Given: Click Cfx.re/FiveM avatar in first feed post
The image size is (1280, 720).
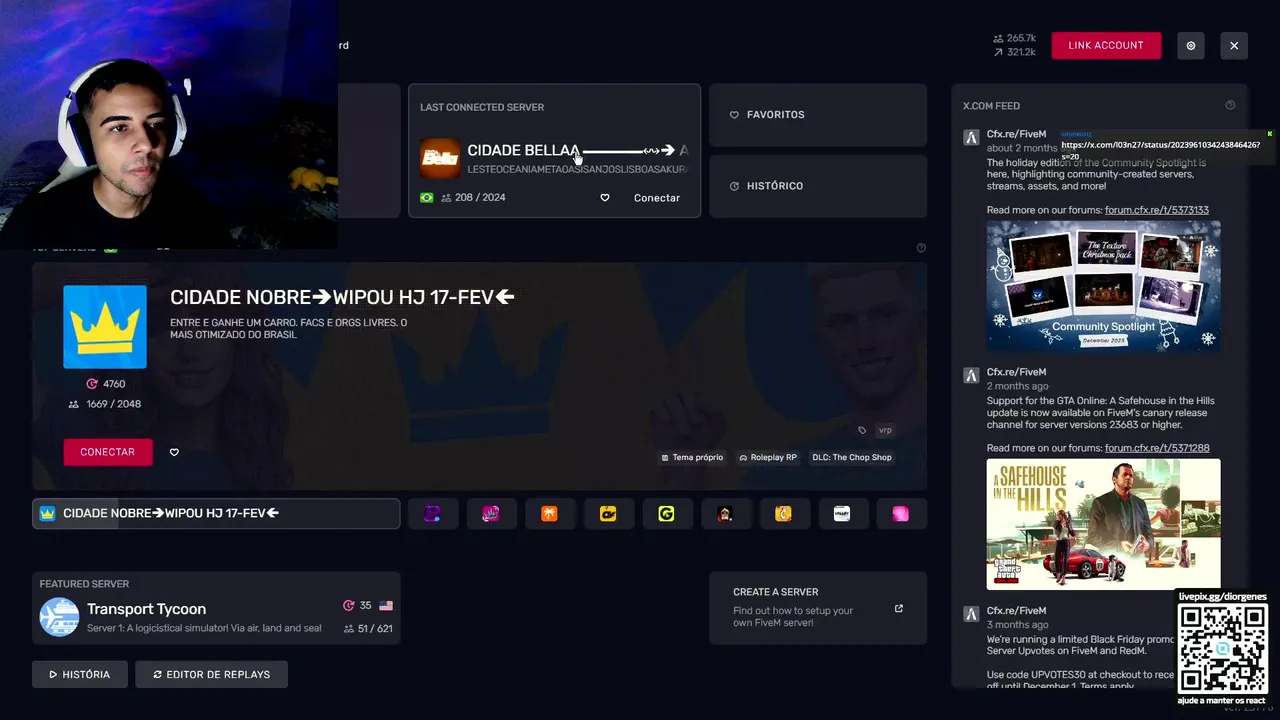Looking at the screenshot, I should 971,138.
